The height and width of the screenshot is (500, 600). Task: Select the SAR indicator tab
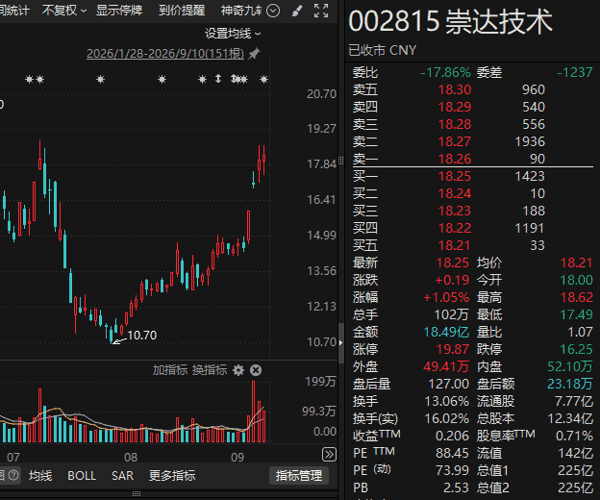[x=122, y=476]
